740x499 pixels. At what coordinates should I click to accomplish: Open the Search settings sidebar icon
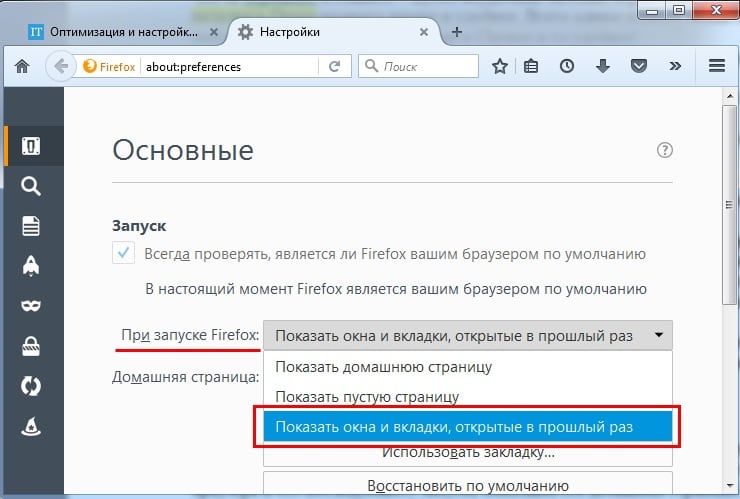pos(31,186)
